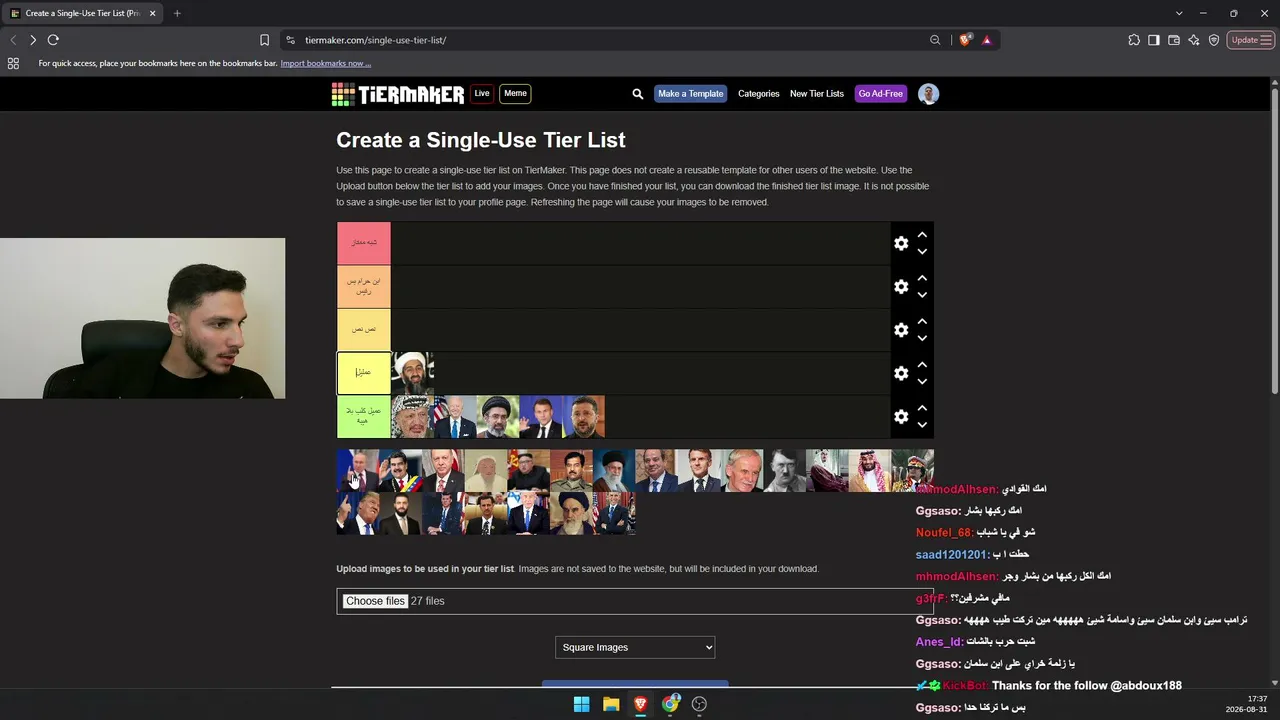Expand the tab search chevron
This screenshot has height=720, width=1280.
[x=1179, y=13]
